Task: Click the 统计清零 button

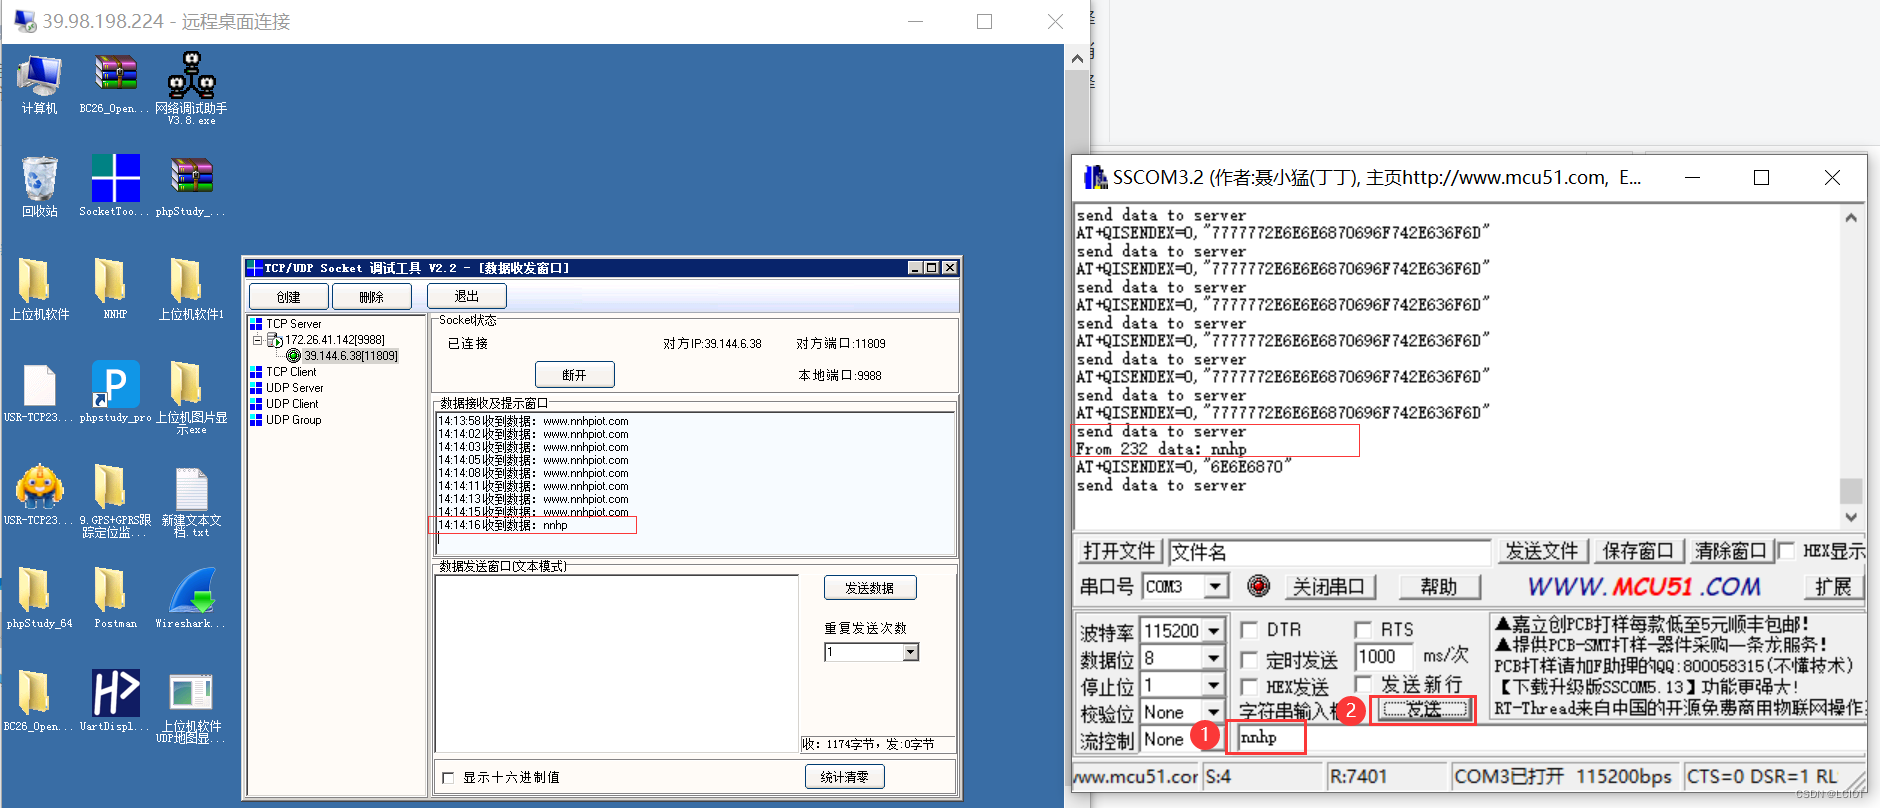Action: click(x=845, y=777)
